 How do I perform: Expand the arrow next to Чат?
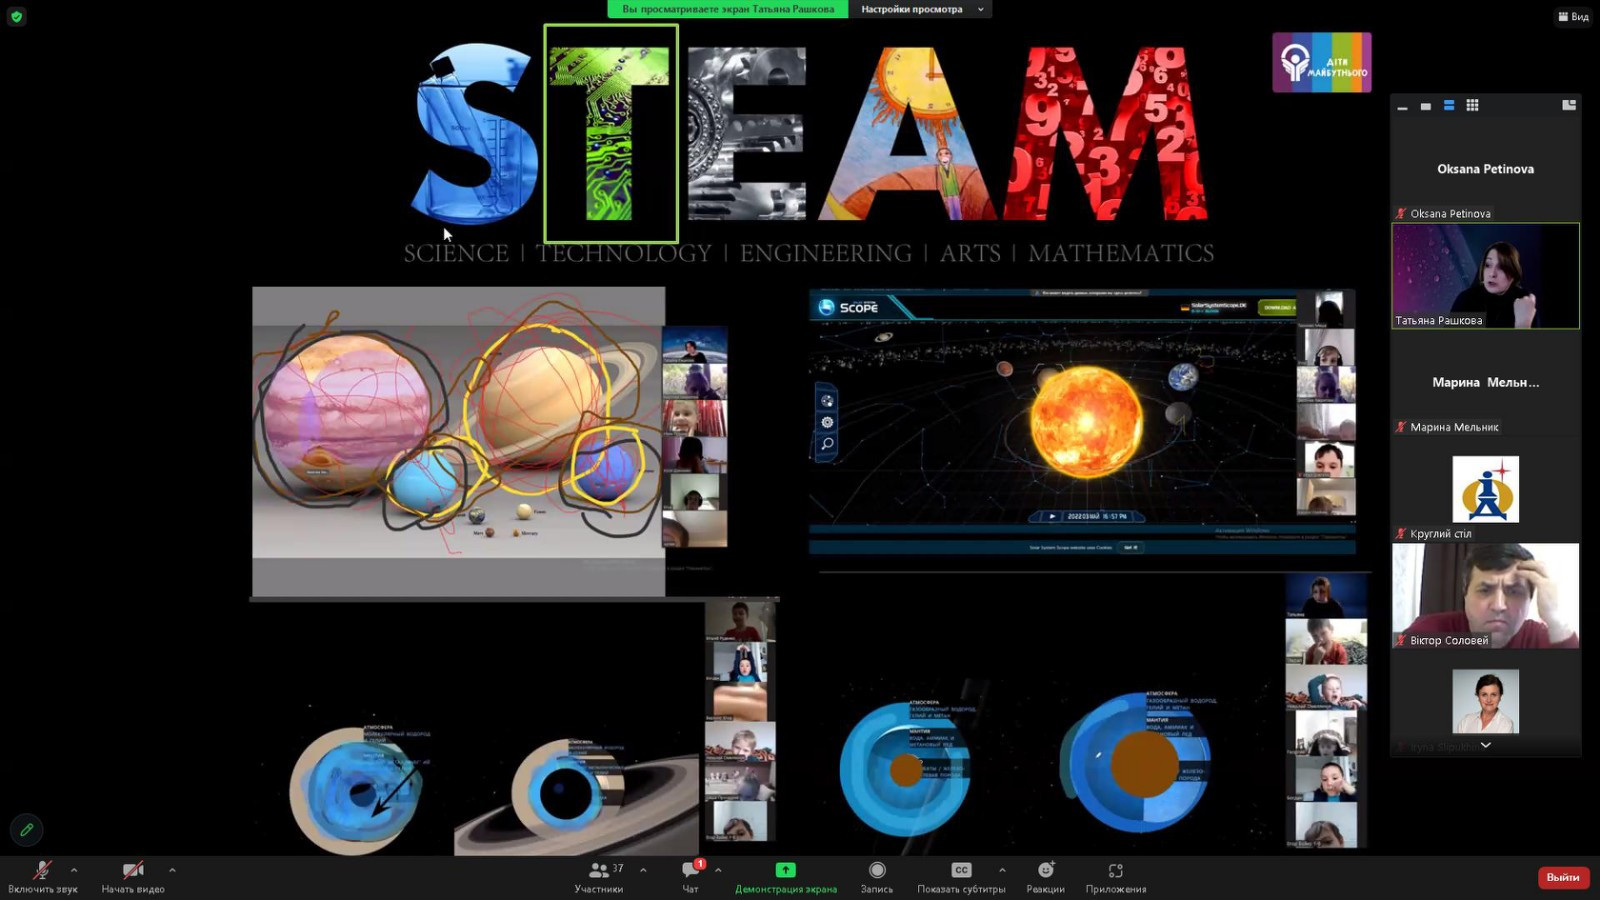(718, 870)
